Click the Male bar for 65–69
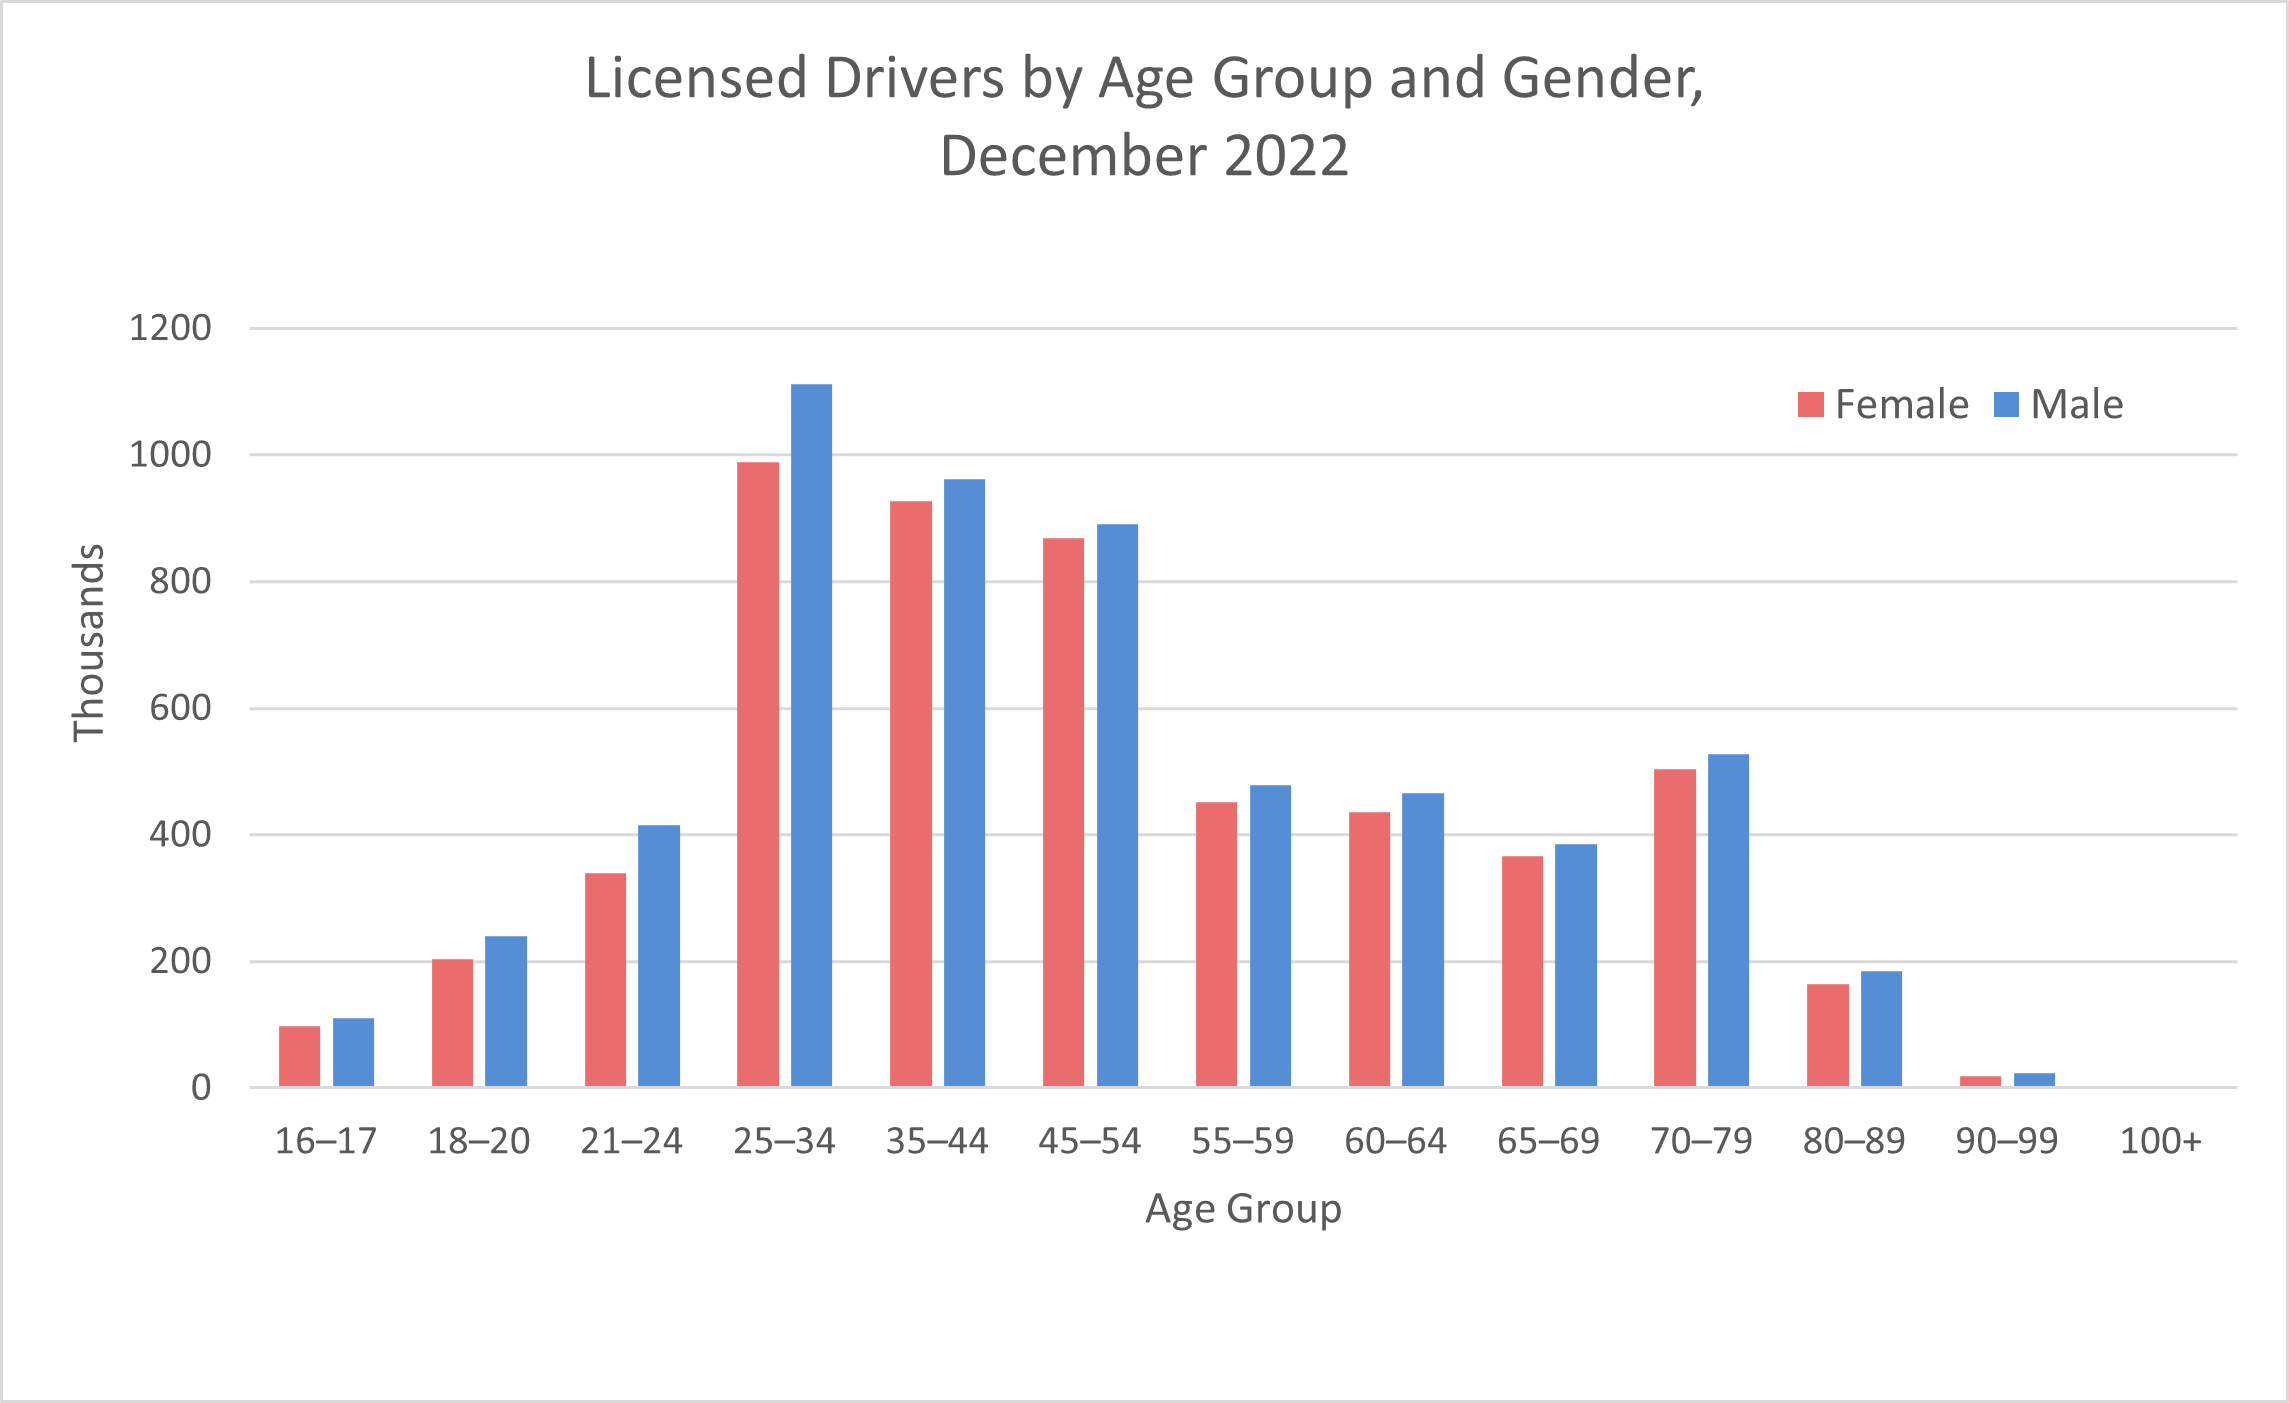This screenshot has width=2289, height=1403. pos(1576,965)
